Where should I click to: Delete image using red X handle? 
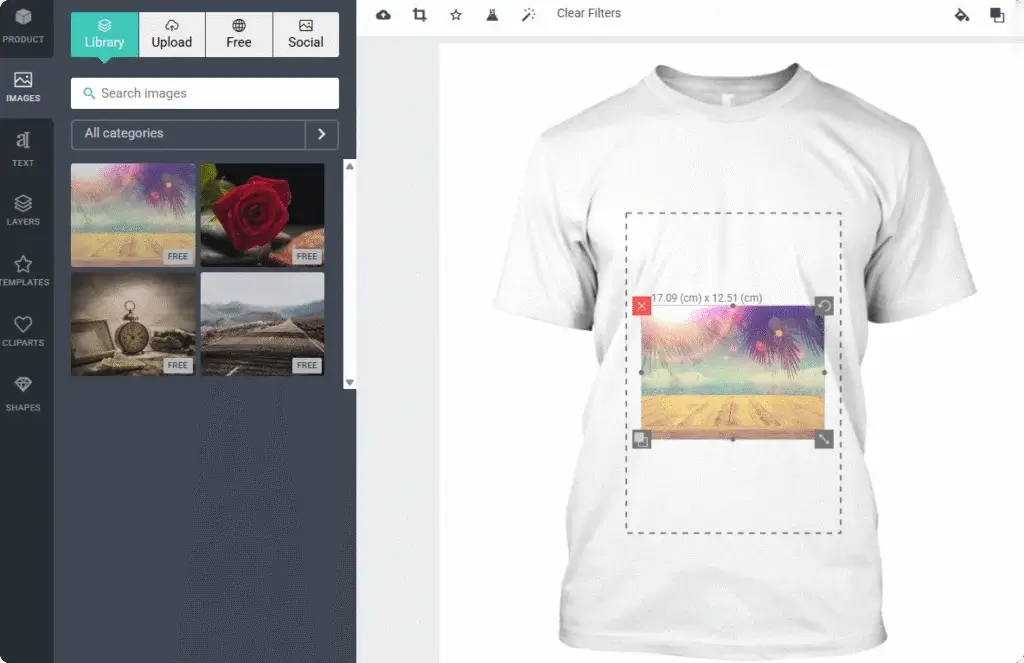(x=642, y=306)
